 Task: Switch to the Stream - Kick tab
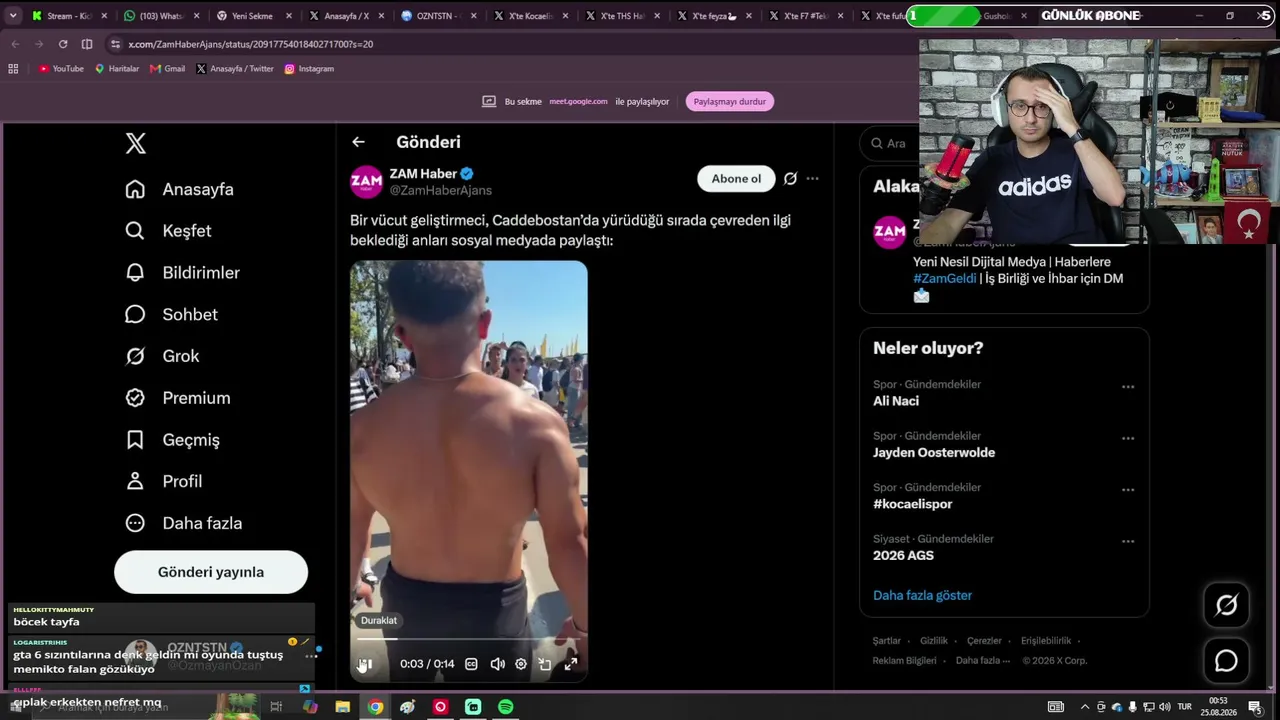69,16
